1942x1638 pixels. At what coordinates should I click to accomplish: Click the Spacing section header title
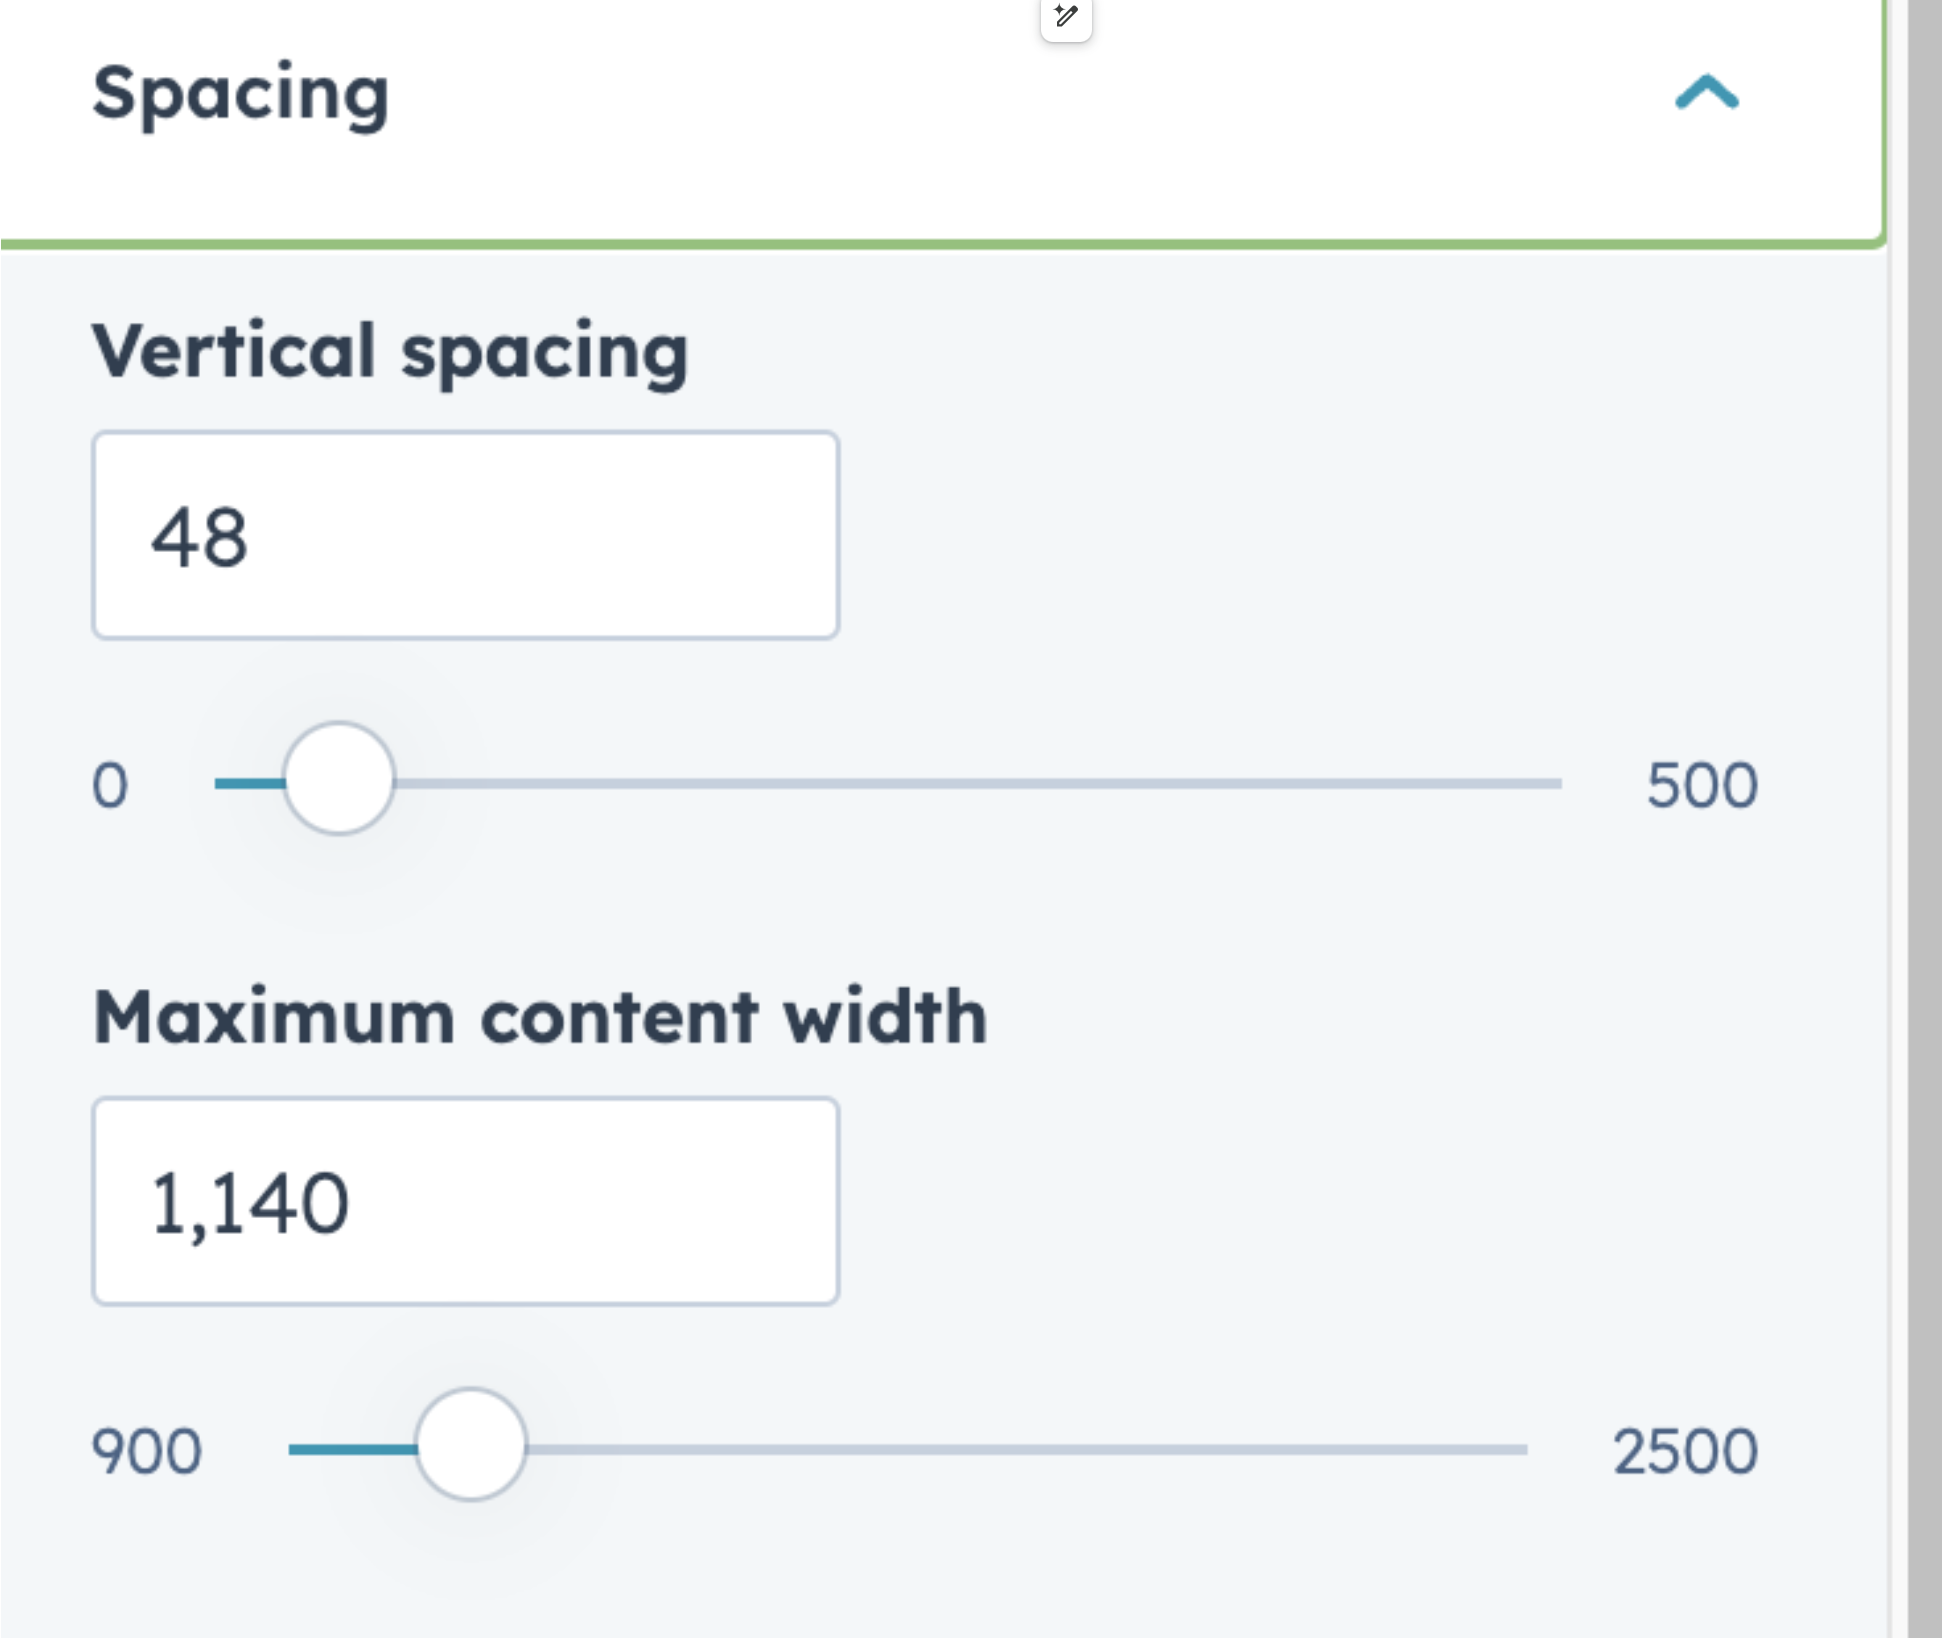tap(240, 93)
